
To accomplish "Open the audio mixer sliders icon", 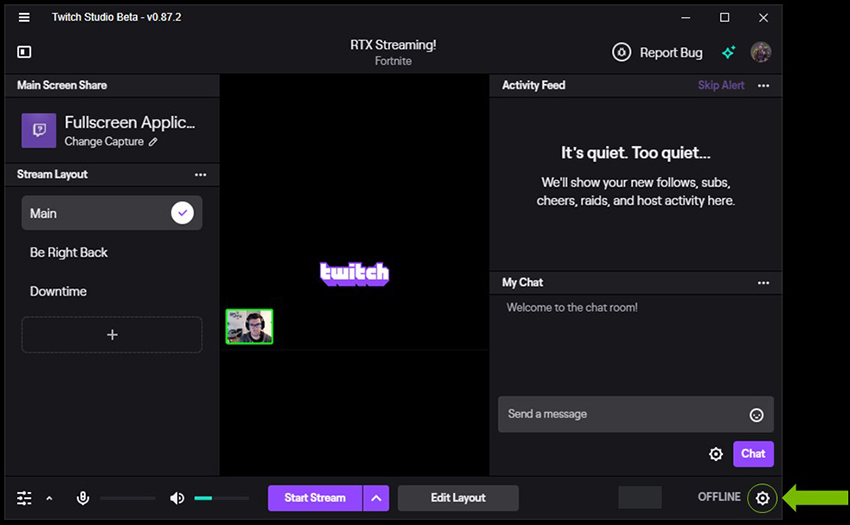I will point(24,498).
